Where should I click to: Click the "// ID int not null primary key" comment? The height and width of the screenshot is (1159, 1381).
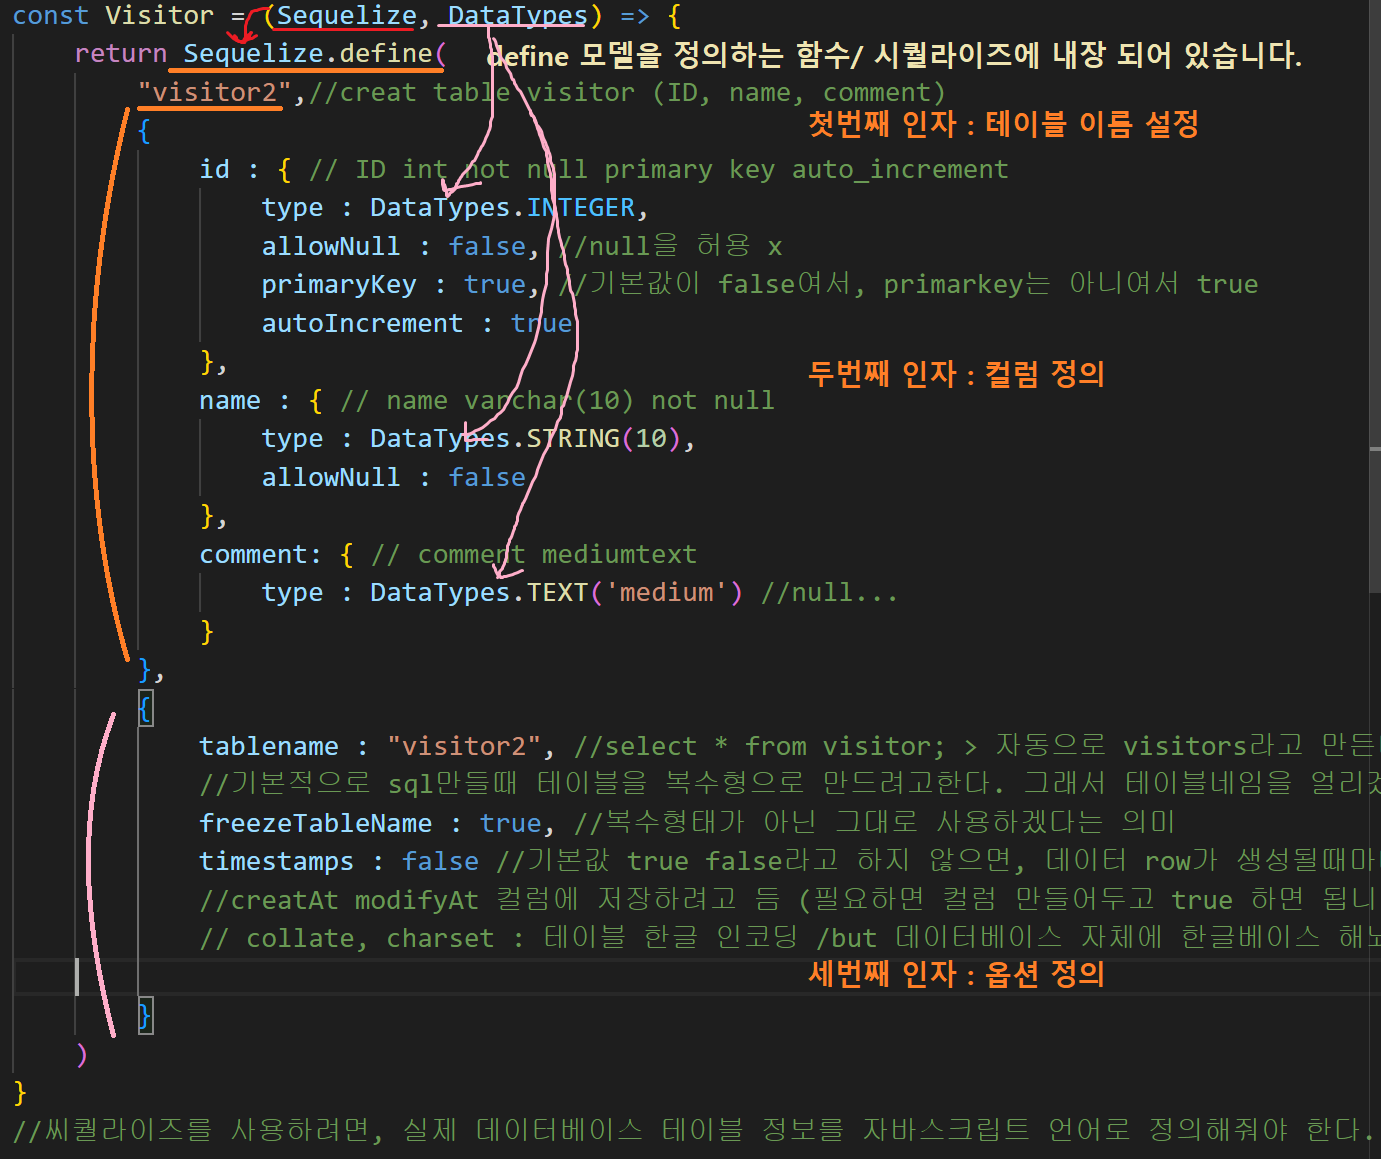(658, 169)
